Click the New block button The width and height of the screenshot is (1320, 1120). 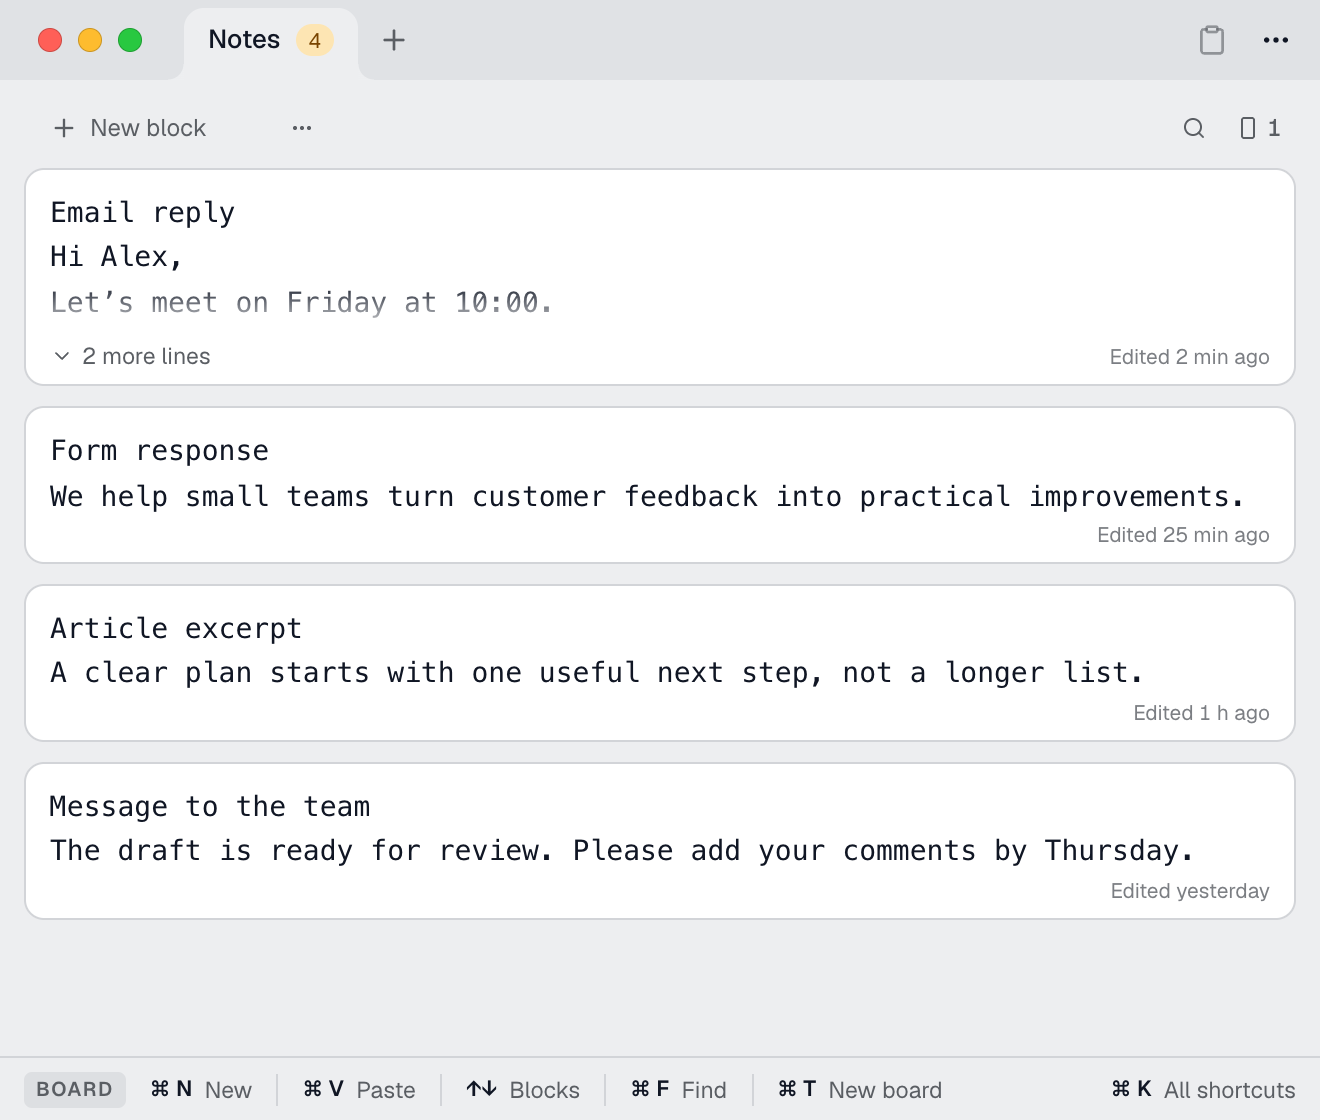(130, 128)
